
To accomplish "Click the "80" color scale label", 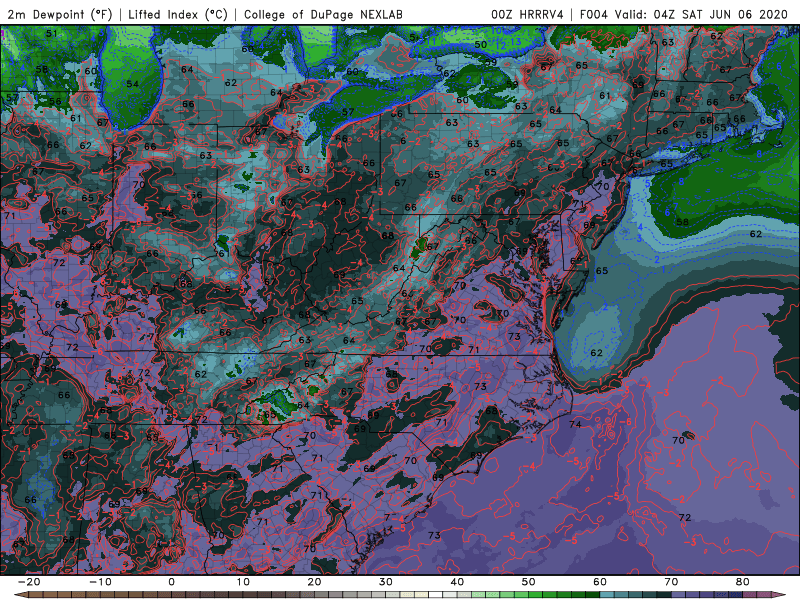I will pyautogui.click(x=743, y=582).
